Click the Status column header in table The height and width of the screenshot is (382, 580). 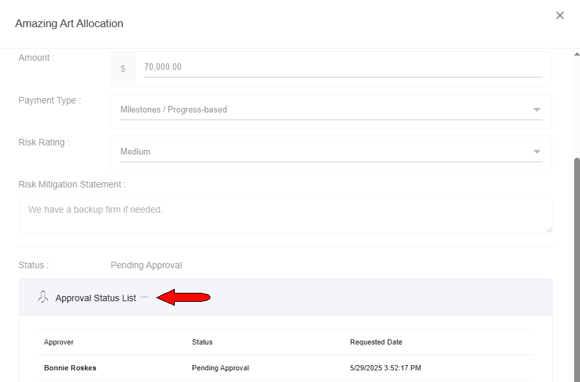tap(202, 342)
